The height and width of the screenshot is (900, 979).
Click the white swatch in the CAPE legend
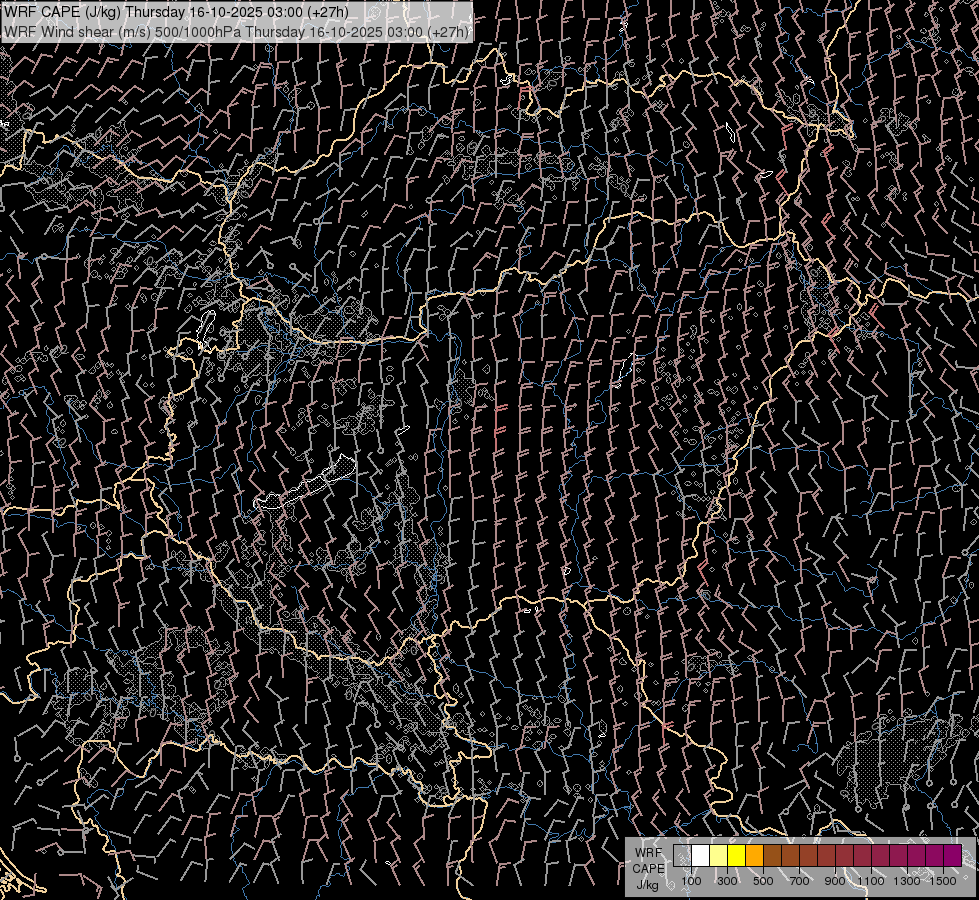(700, 856)
